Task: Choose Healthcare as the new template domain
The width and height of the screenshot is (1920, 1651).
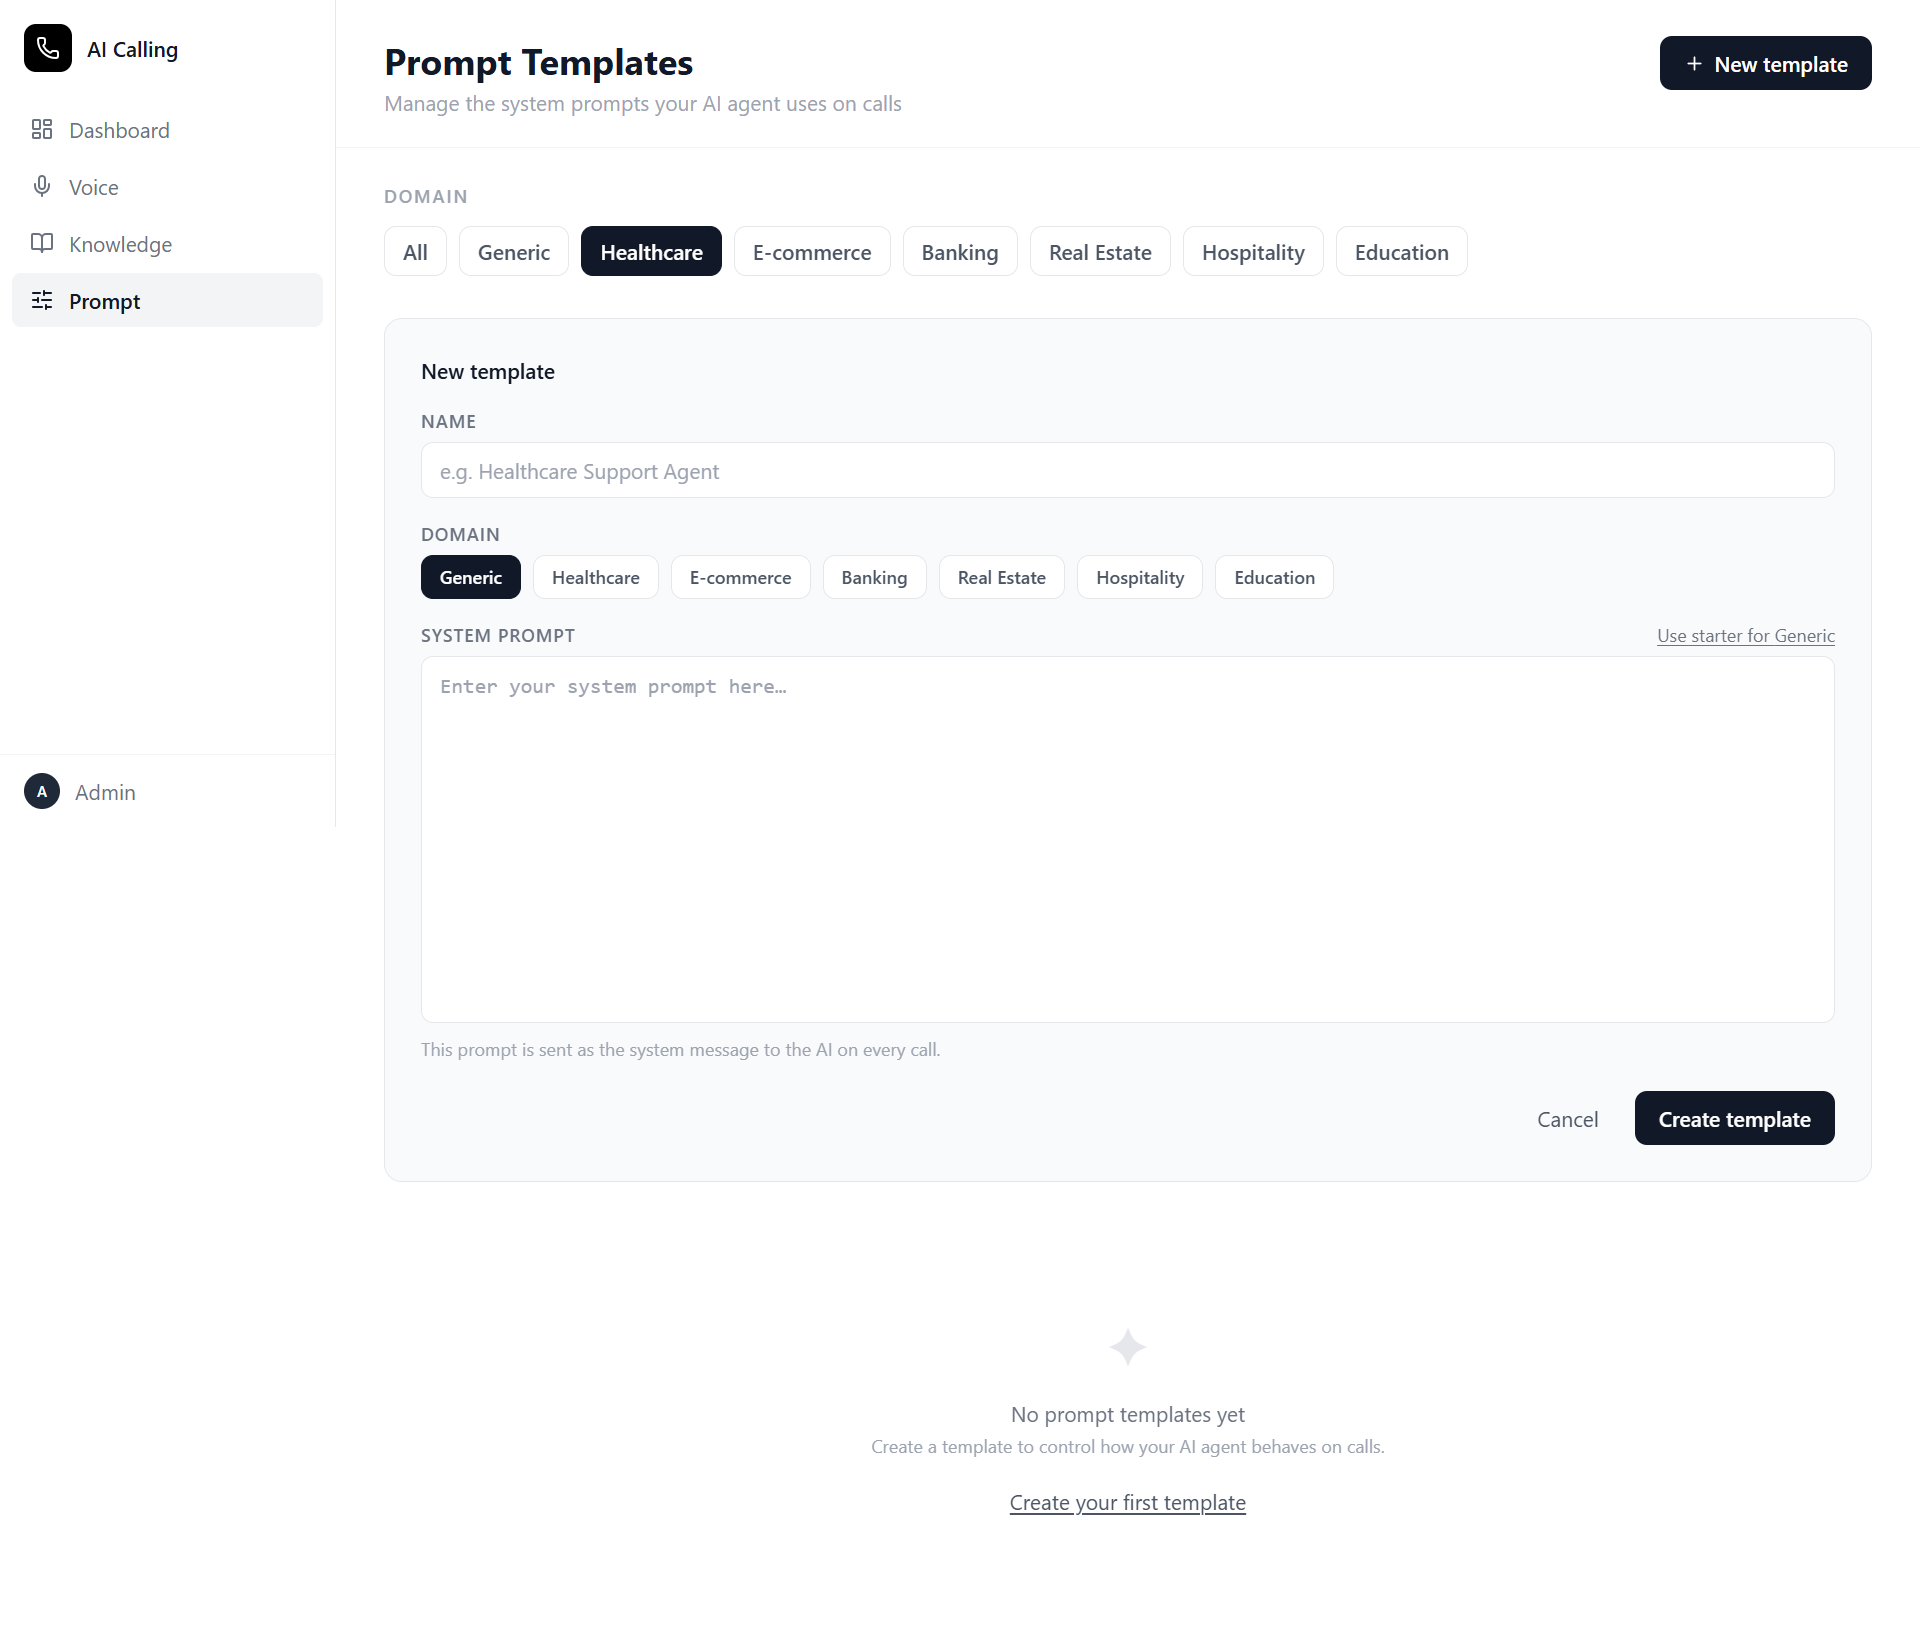Action: point(596,577)
